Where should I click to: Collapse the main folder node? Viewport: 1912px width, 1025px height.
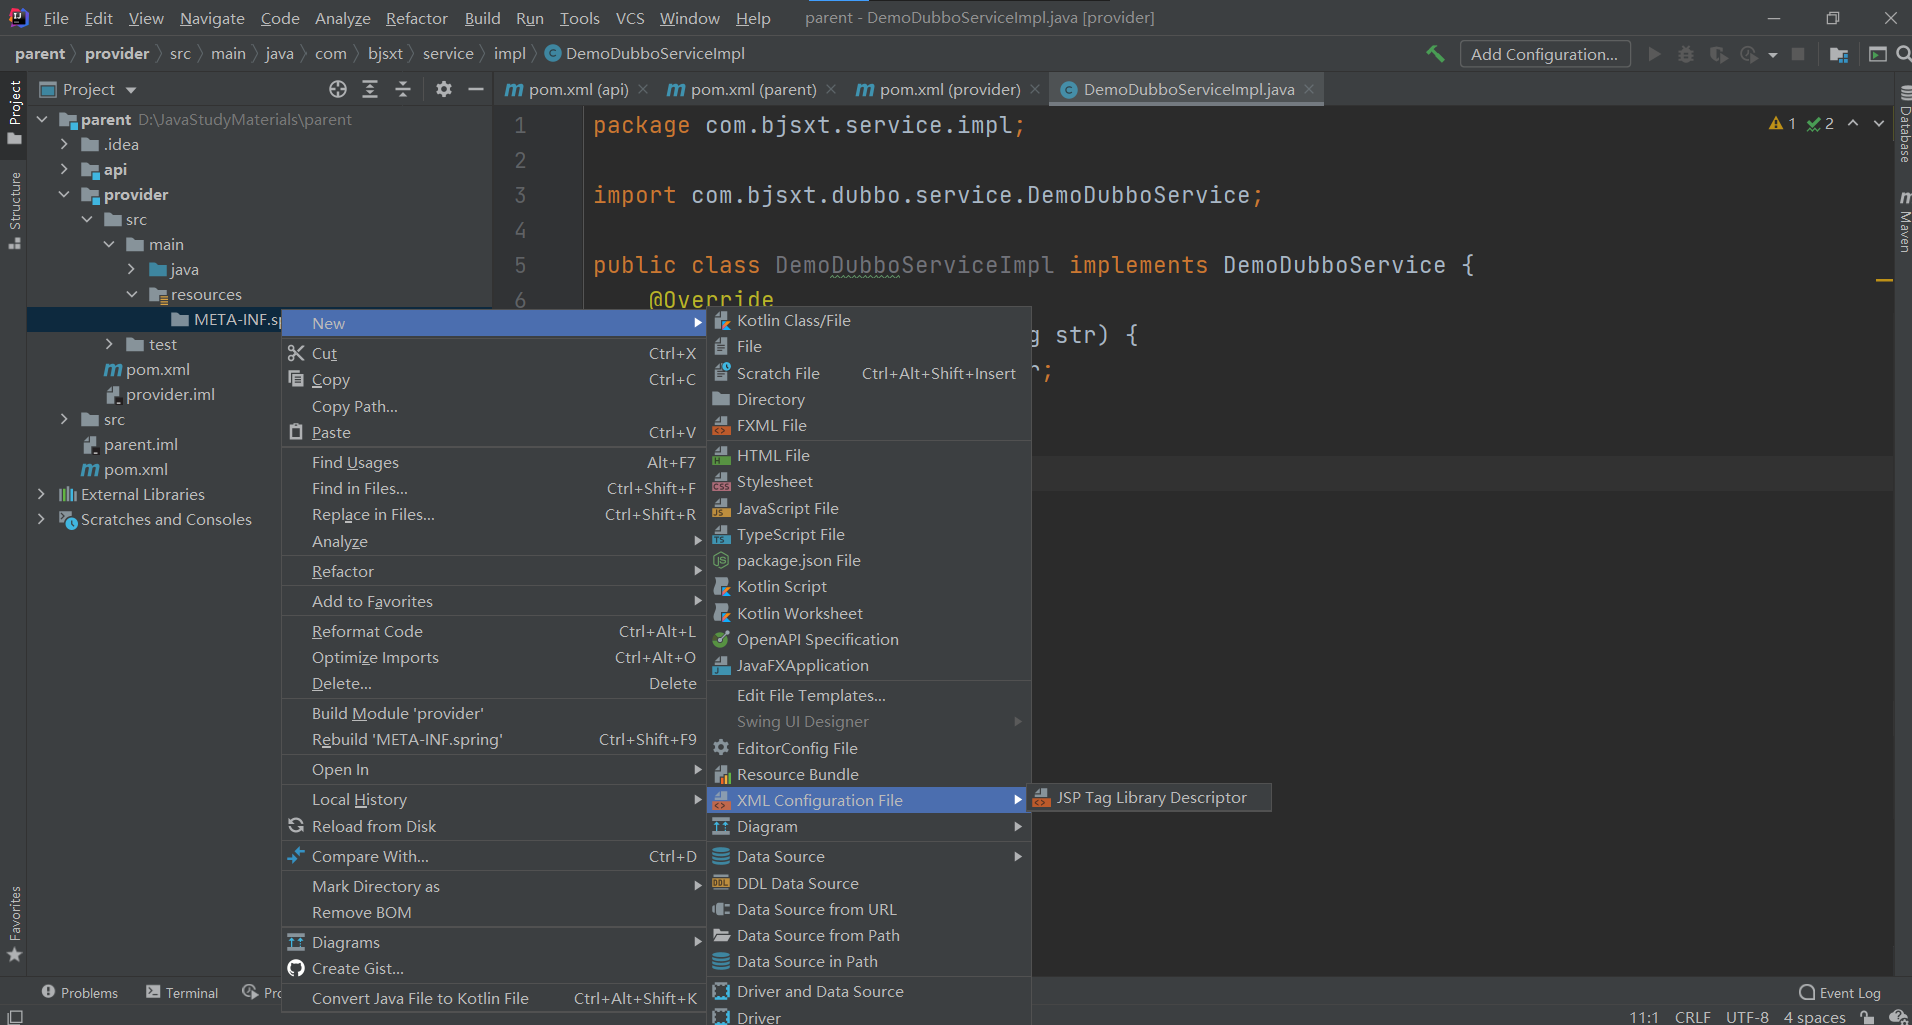coord(109,244)
